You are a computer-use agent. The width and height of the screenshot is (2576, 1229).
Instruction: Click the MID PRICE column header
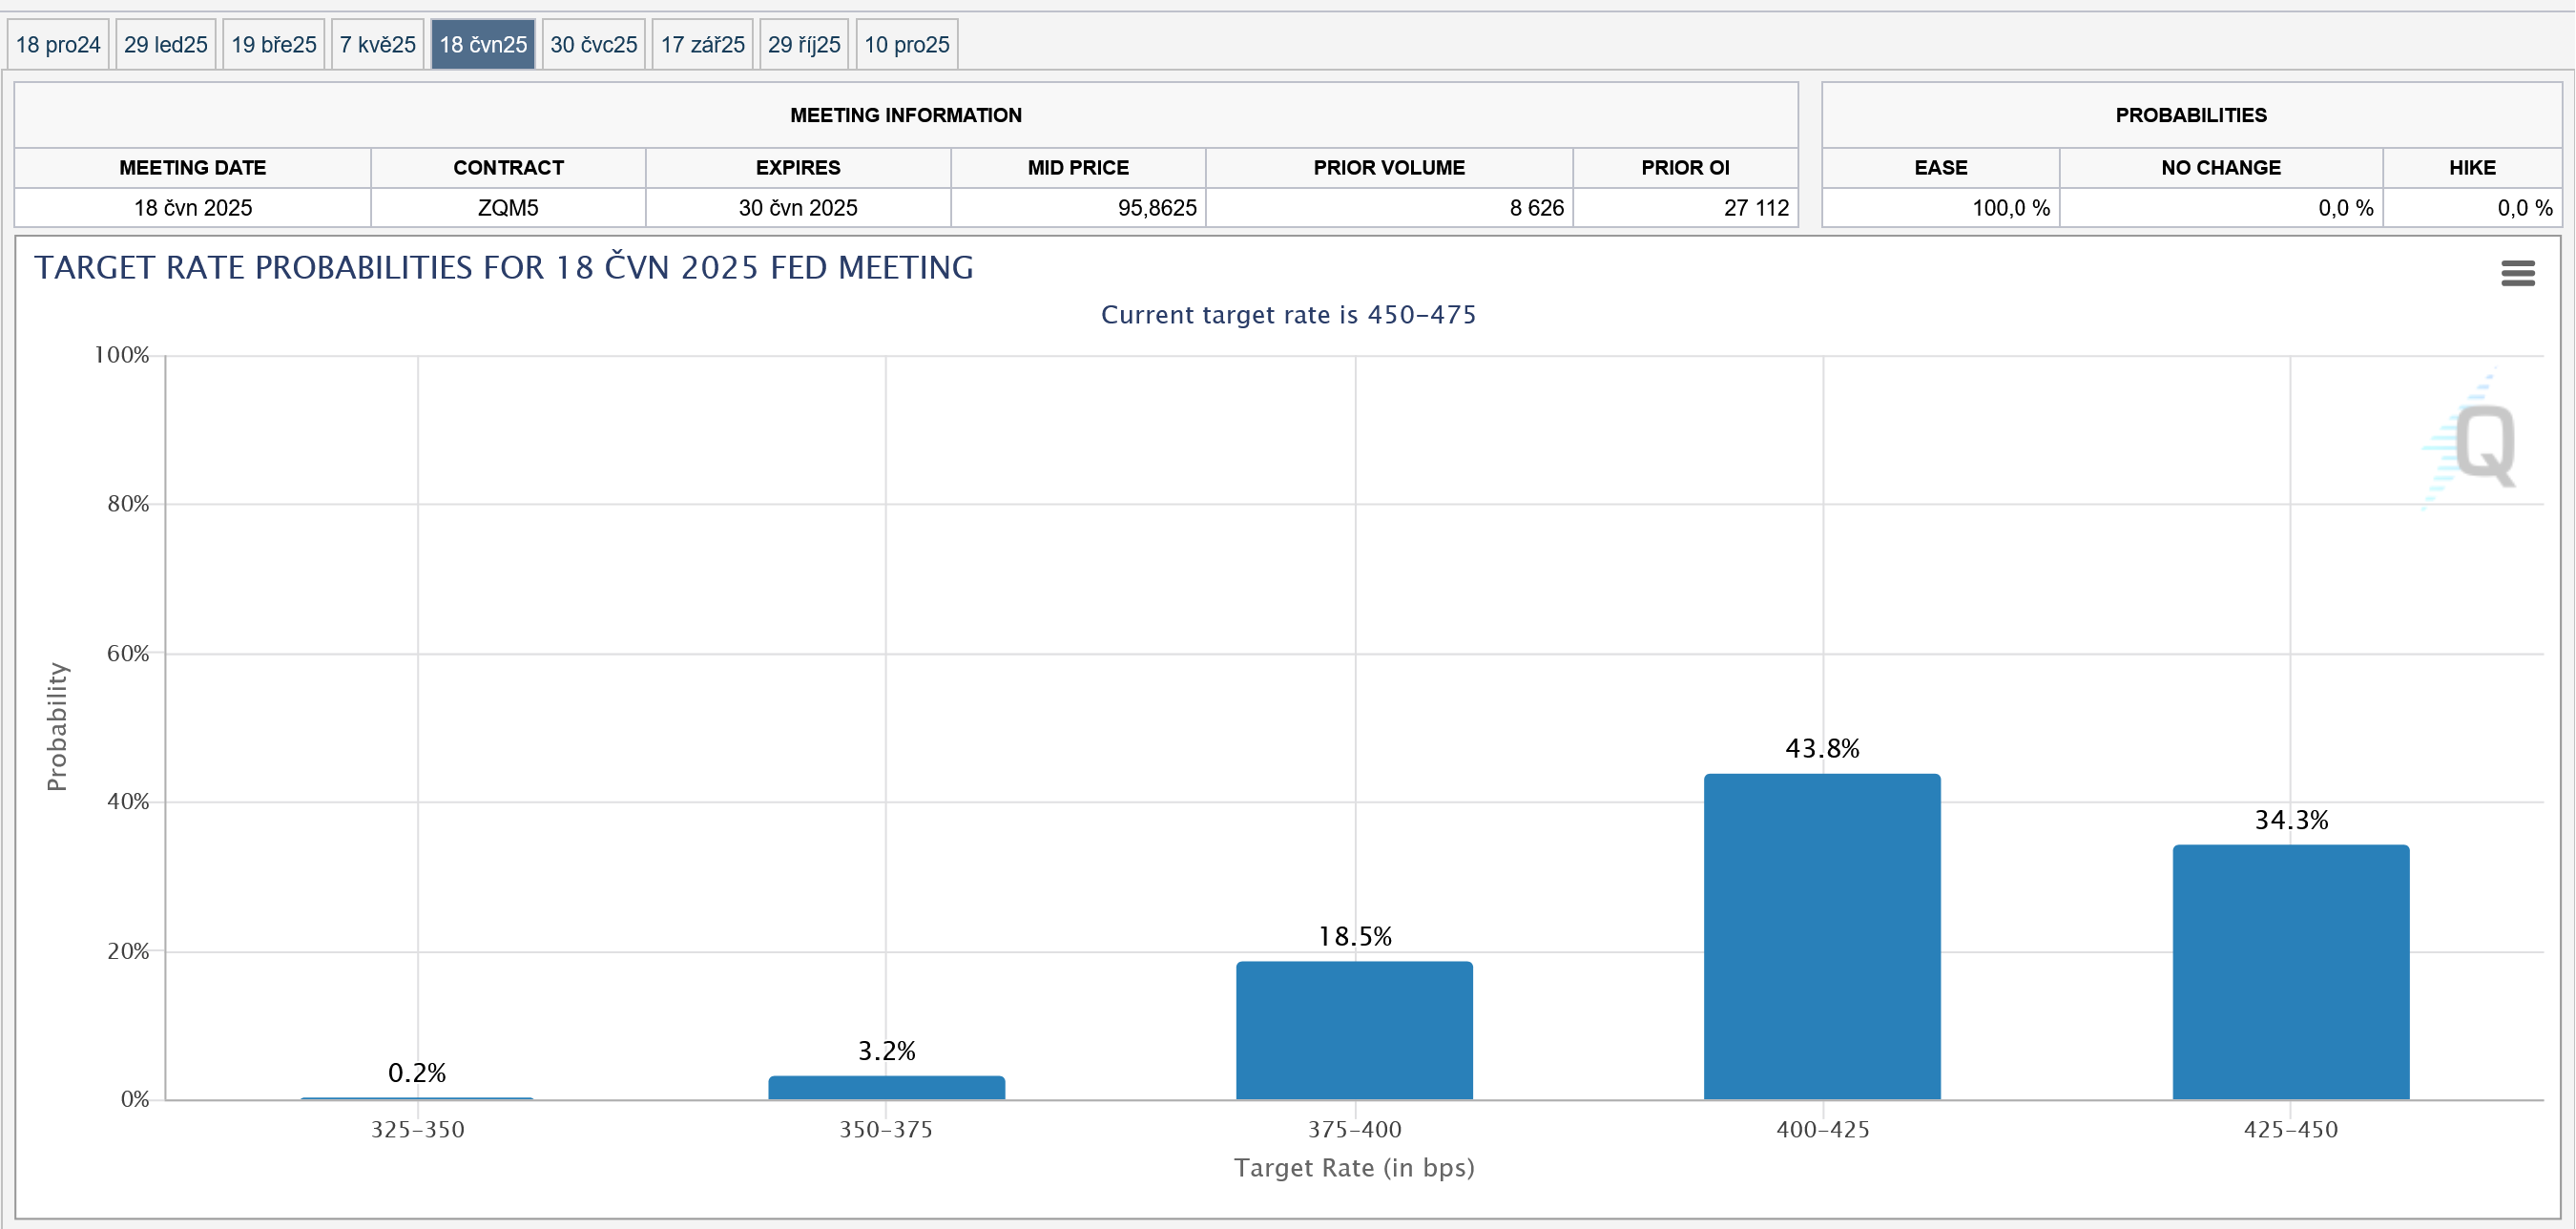[1078, 168]
